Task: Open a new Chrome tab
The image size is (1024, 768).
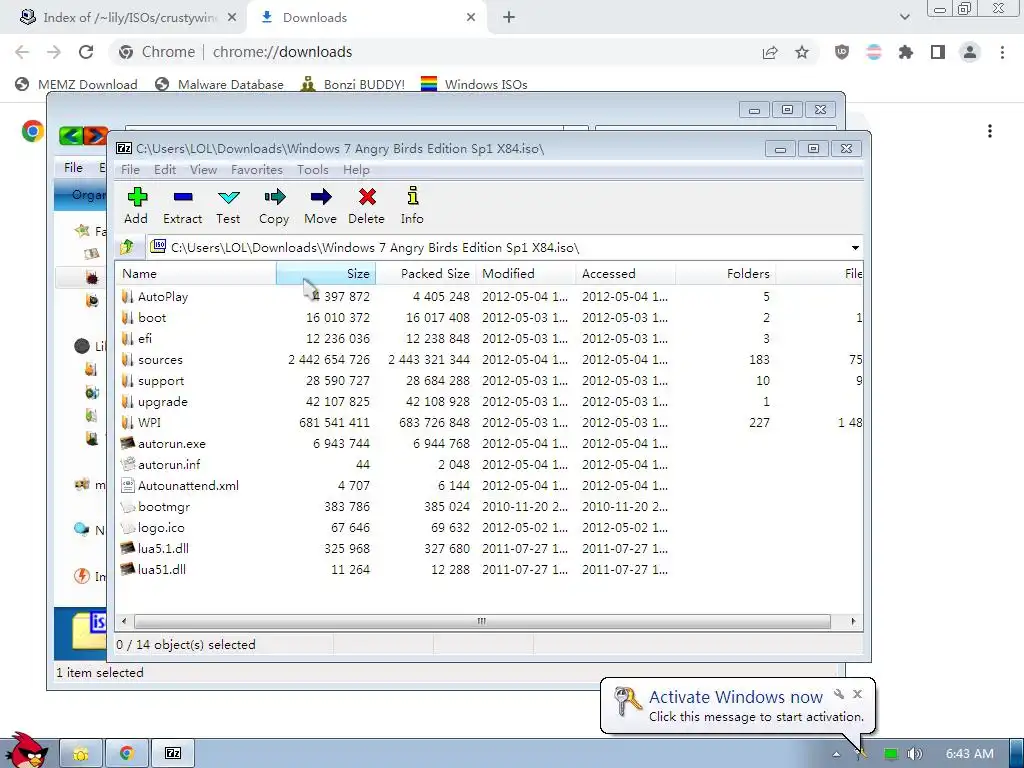Action: click(x=509, y=18)
